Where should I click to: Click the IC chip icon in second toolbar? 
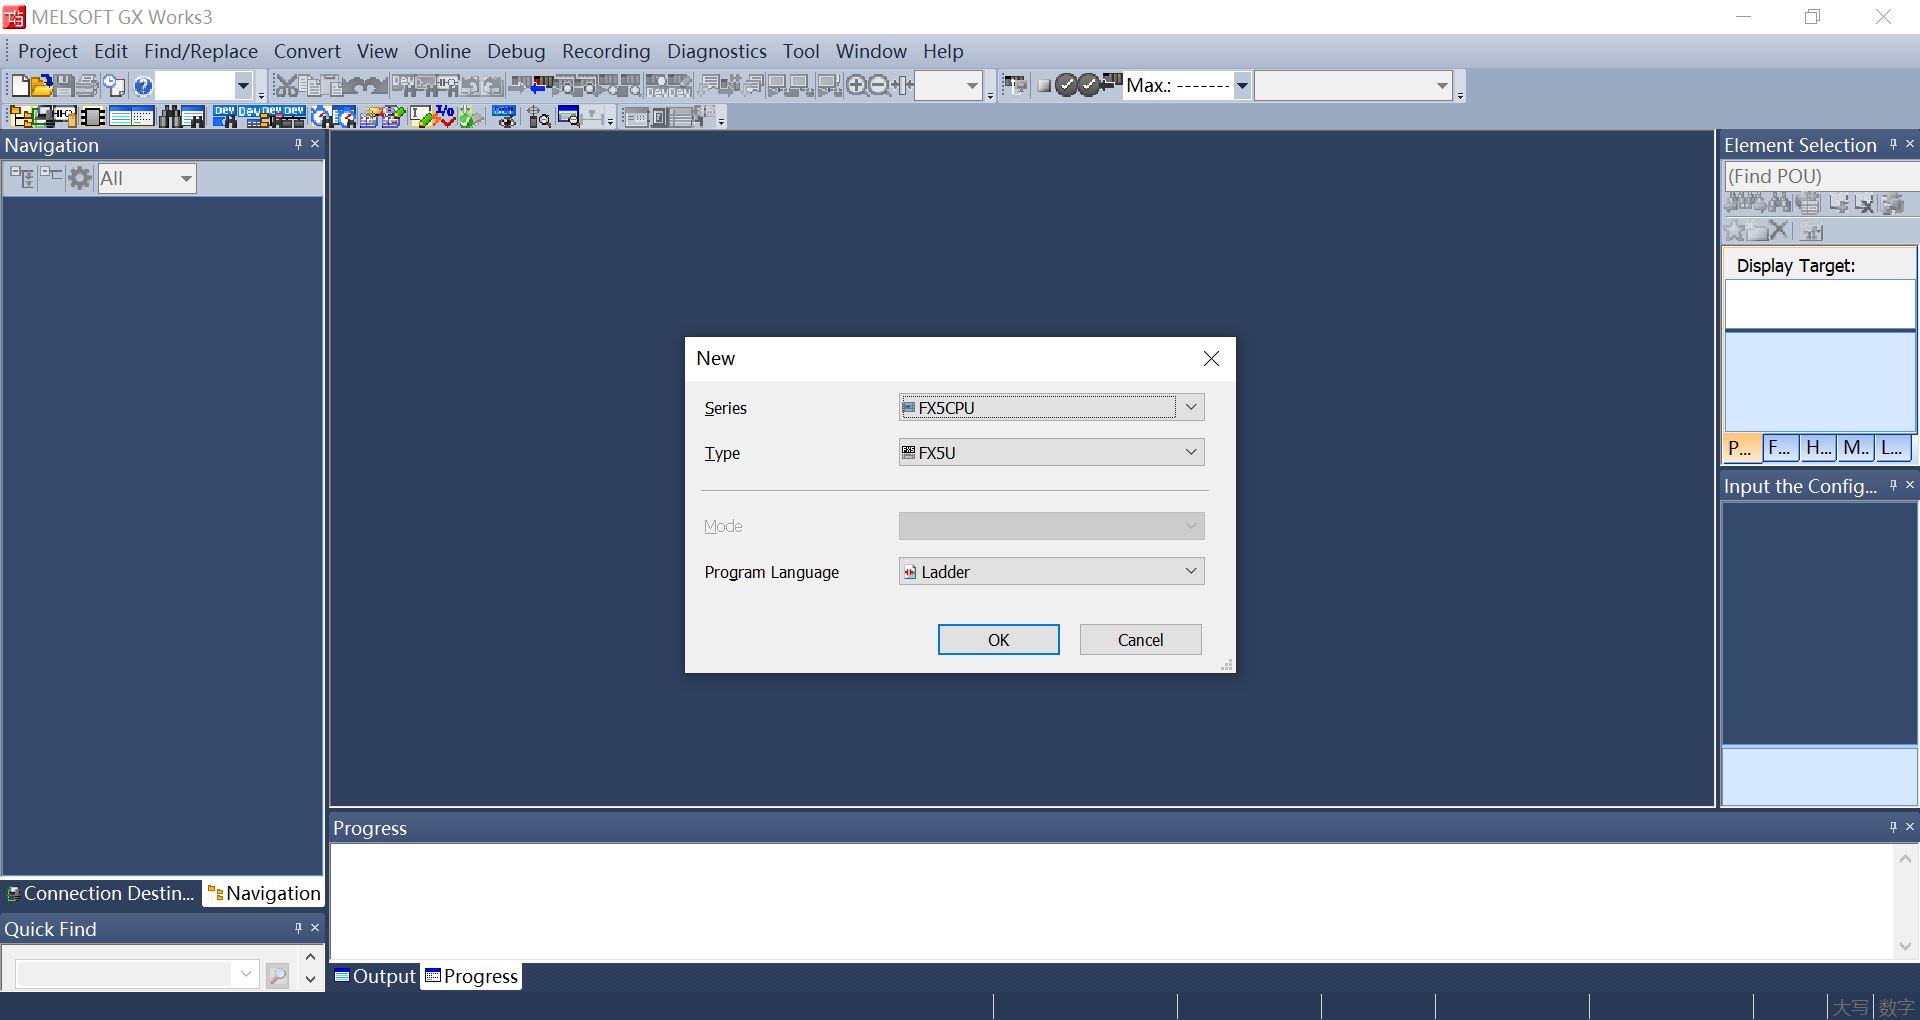93,117
